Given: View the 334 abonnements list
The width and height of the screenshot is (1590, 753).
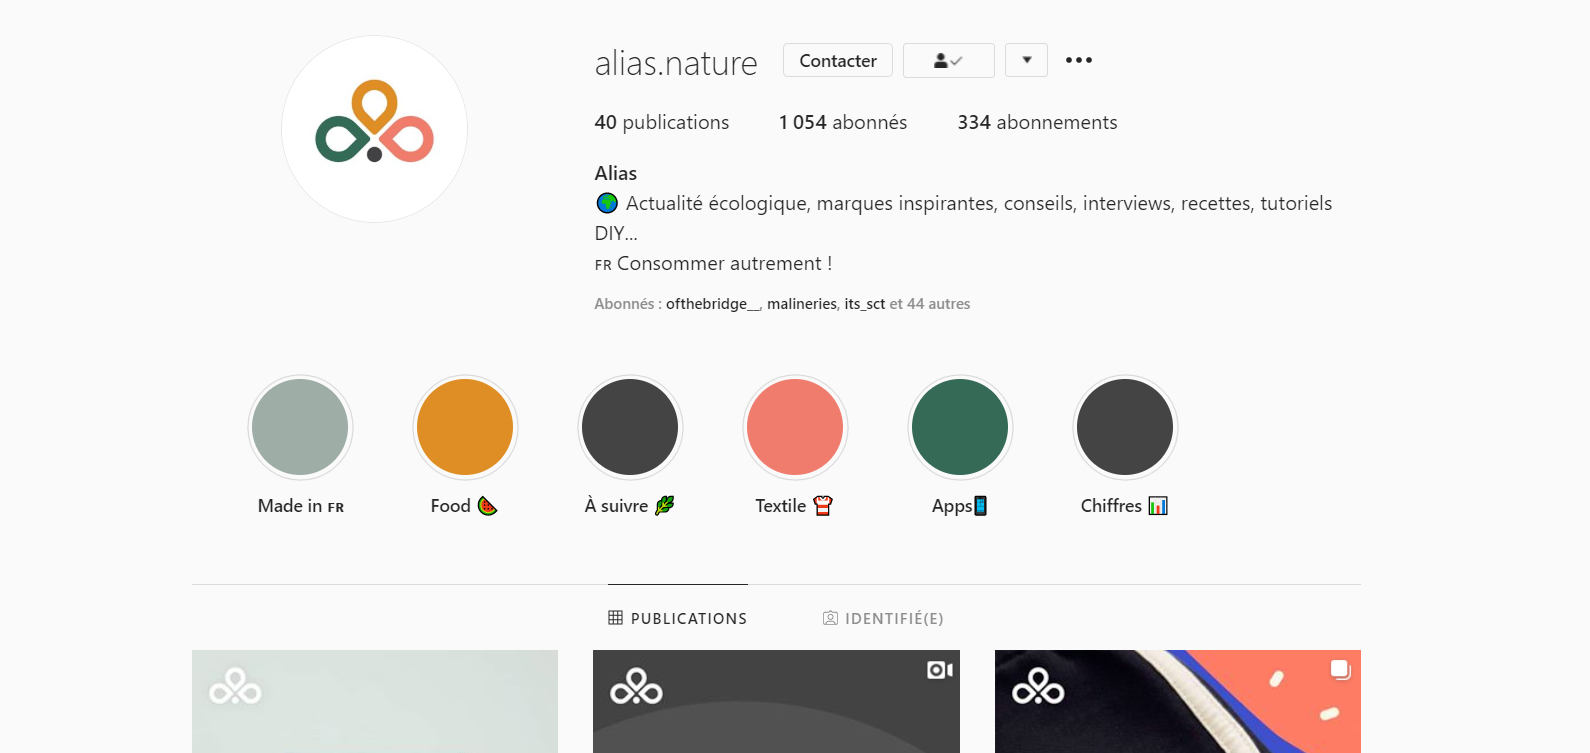Looking at the screenshot, I should pyautogui.click(x=1037, y=122).
